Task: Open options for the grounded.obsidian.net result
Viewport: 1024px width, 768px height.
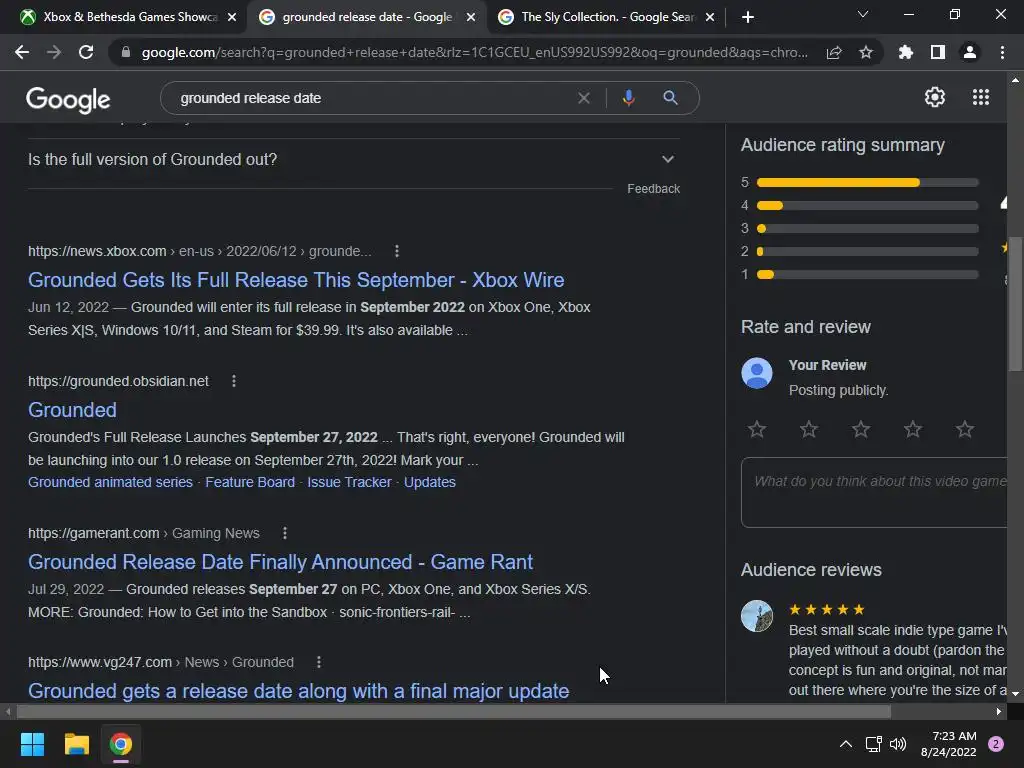Action: (x=234, y=381)
